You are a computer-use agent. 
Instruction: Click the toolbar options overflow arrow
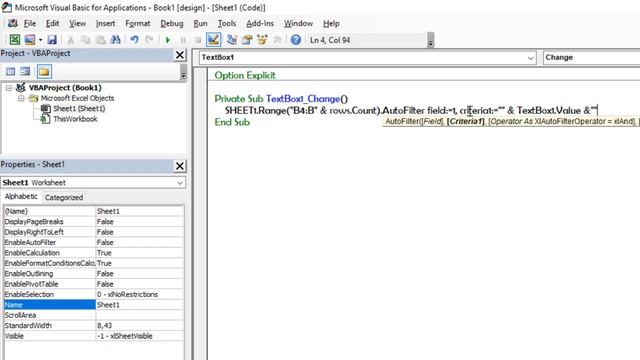coord(431,40)
